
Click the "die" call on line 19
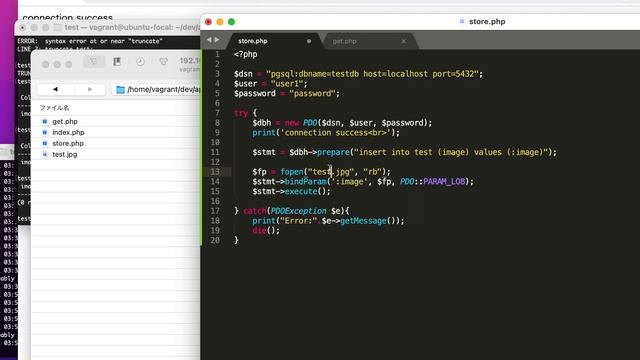(259, 231)
